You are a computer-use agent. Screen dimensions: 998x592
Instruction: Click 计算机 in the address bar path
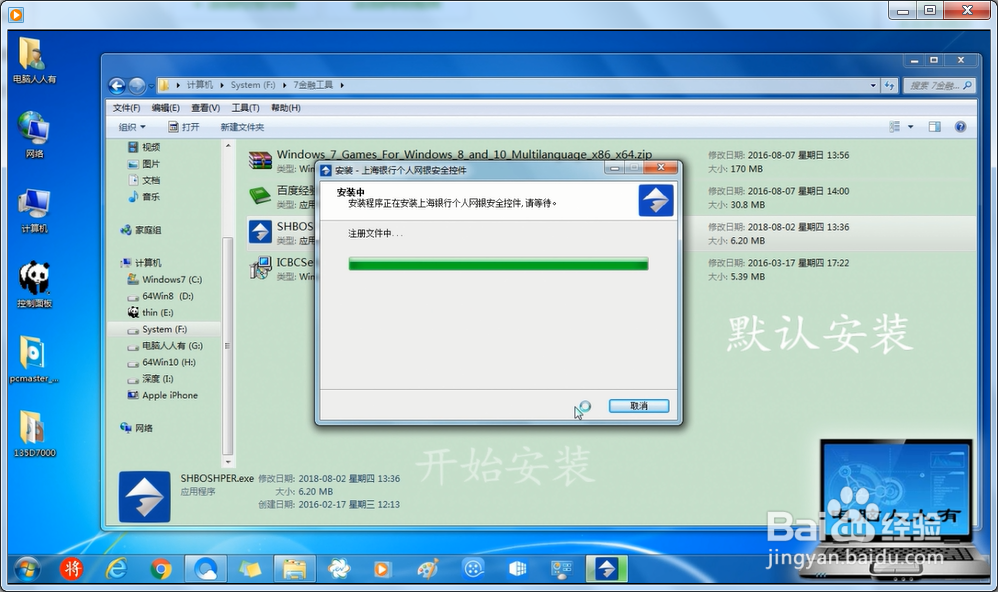(200, 85)
